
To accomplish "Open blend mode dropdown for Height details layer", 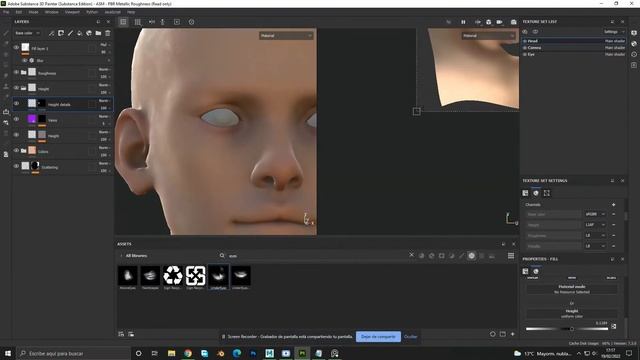I will click(x=104, y=101).
